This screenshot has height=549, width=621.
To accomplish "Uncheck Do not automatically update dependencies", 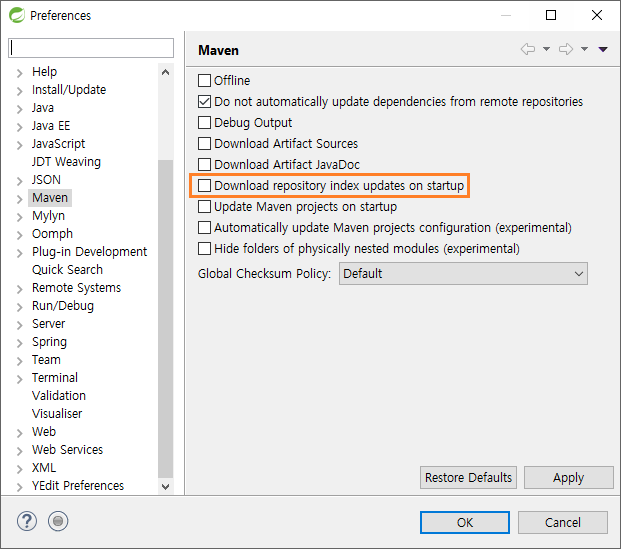I will tap(204, 101).
